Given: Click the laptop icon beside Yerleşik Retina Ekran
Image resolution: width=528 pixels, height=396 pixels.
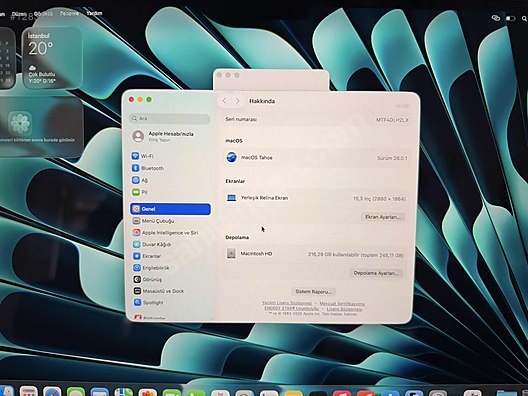Looking at the screenshot, I should tap(231, 198).
